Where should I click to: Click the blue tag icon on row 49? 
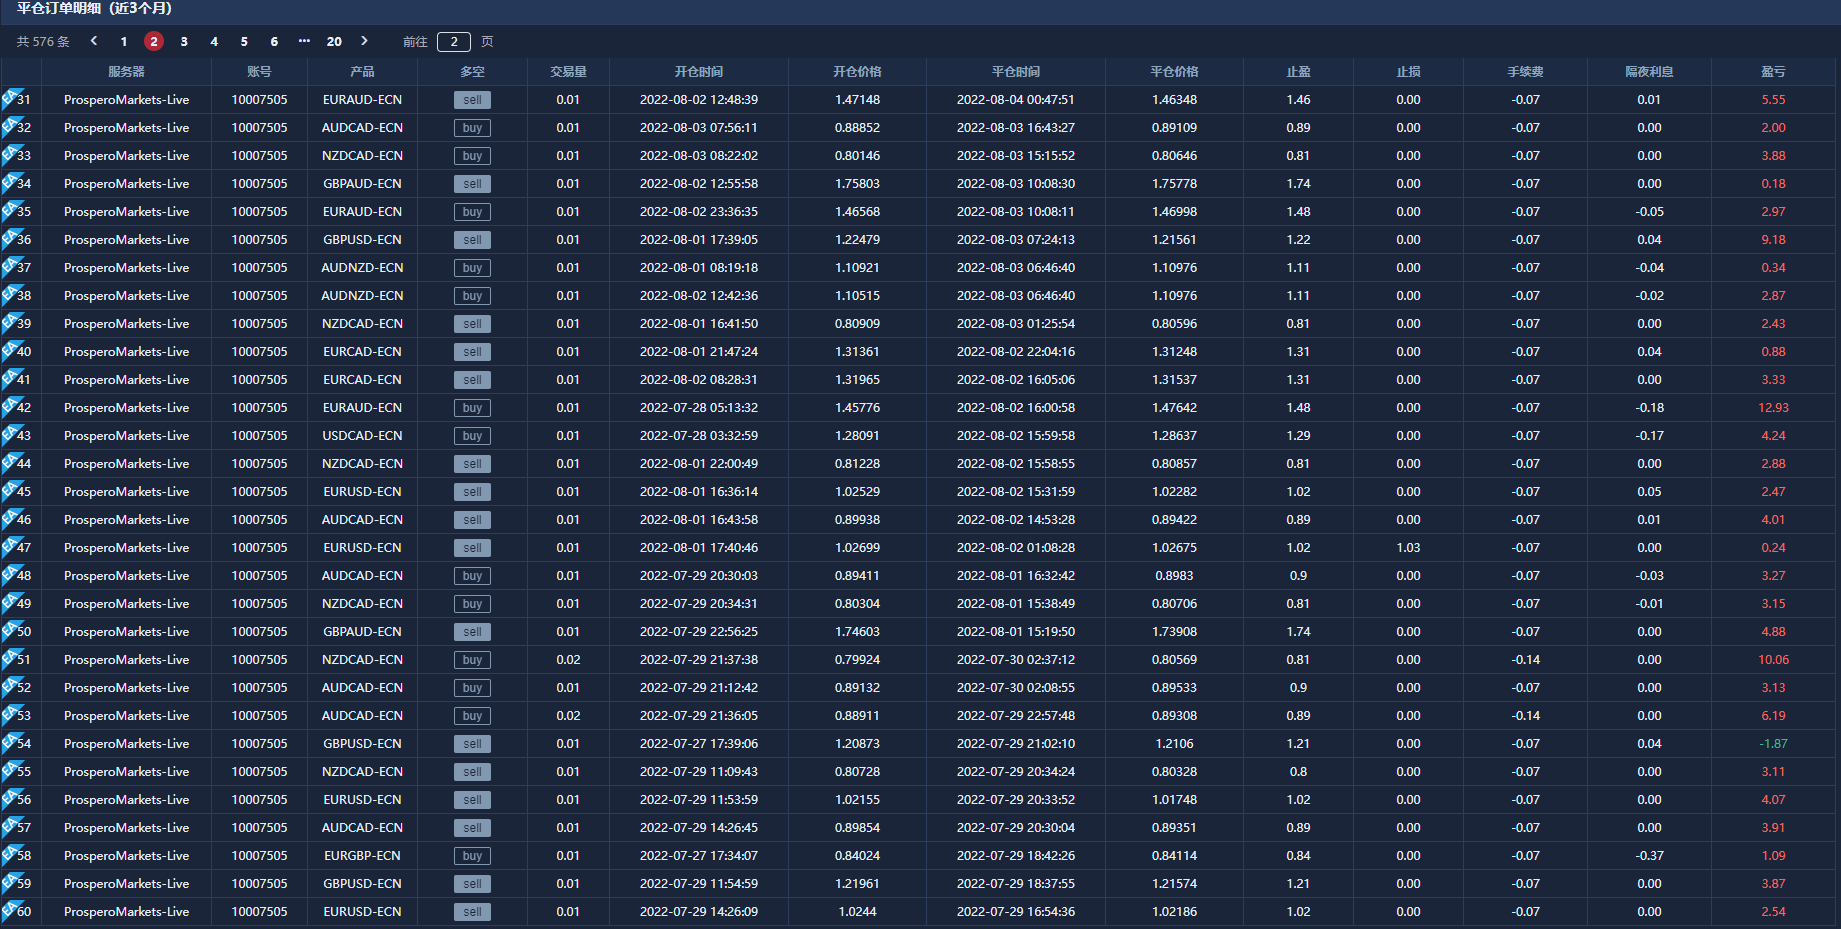(x=12, y=602)
